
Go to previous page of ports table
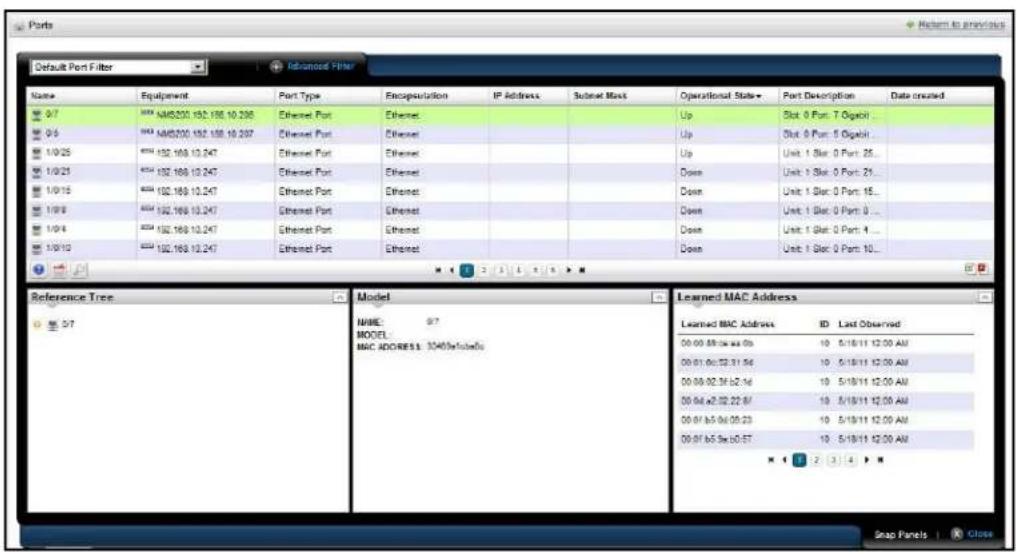tap(451, 270)
